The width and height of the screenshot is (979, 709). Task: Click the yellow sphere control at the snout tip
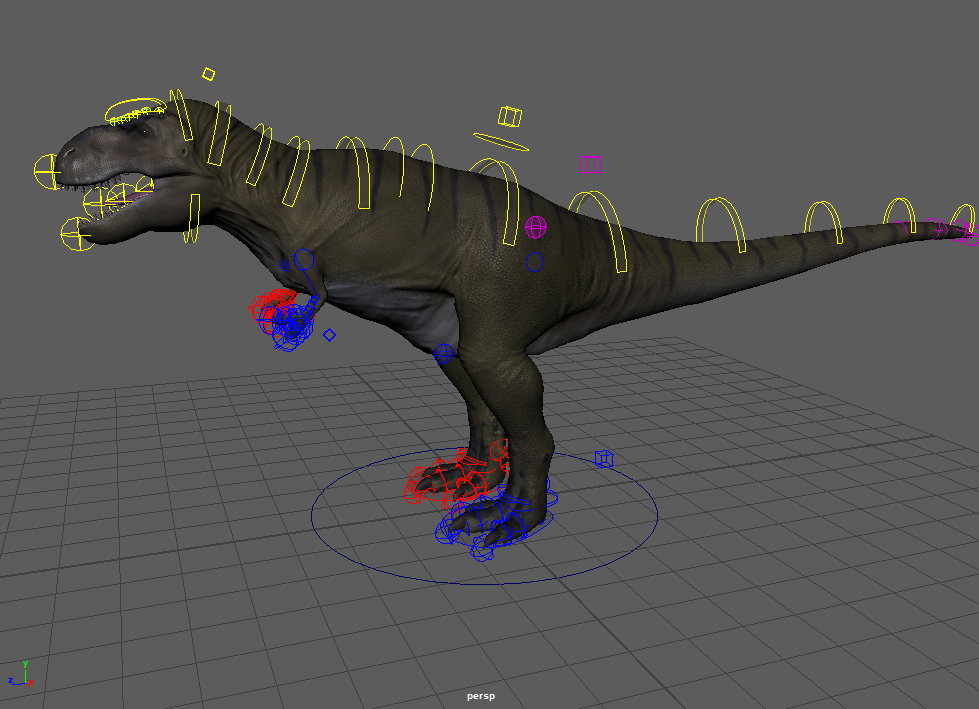pos(47,171)
